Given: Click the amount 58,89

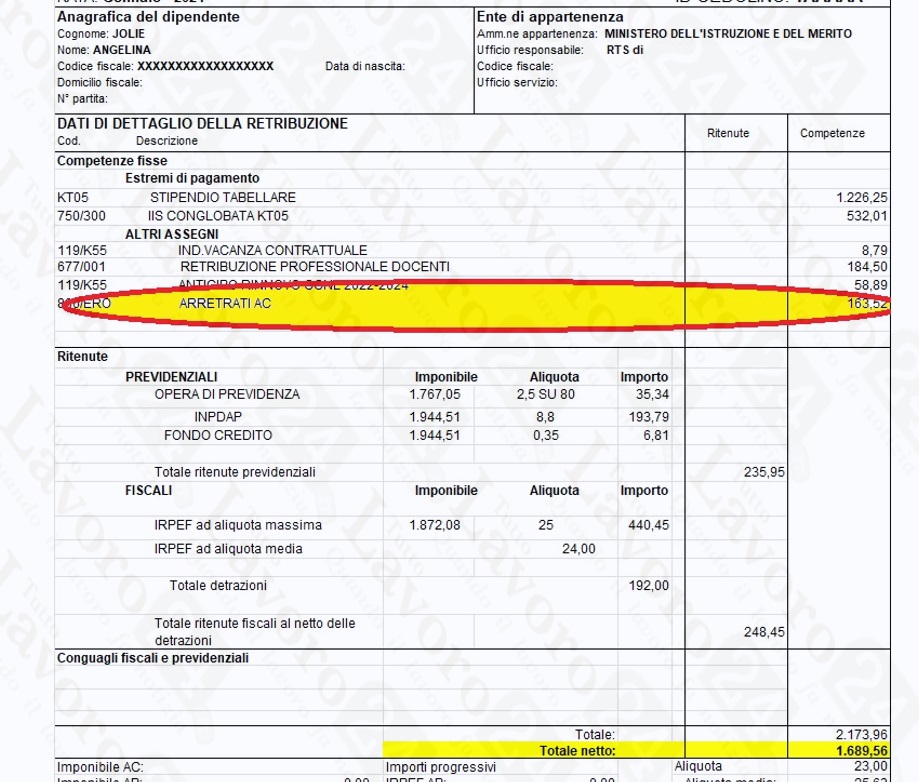Looking at the screenshot, I should 871,285.
